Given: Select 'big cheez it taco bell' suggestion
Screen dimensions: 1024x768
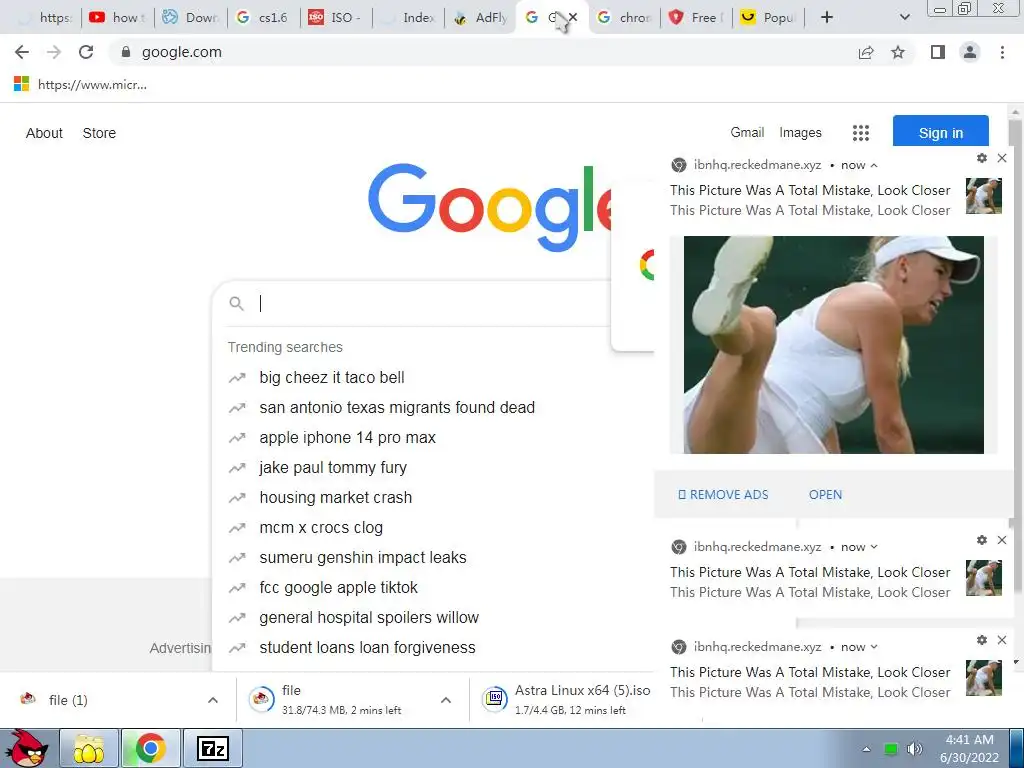Looking at the screenshot, I should coord(332,377).
